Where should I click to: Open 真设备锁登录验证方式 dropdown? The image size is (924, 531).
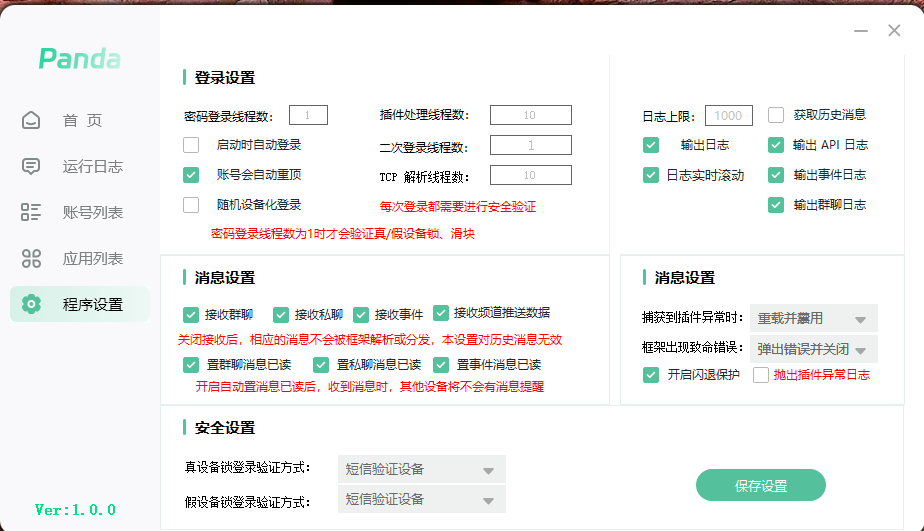(x=422, y=470)
